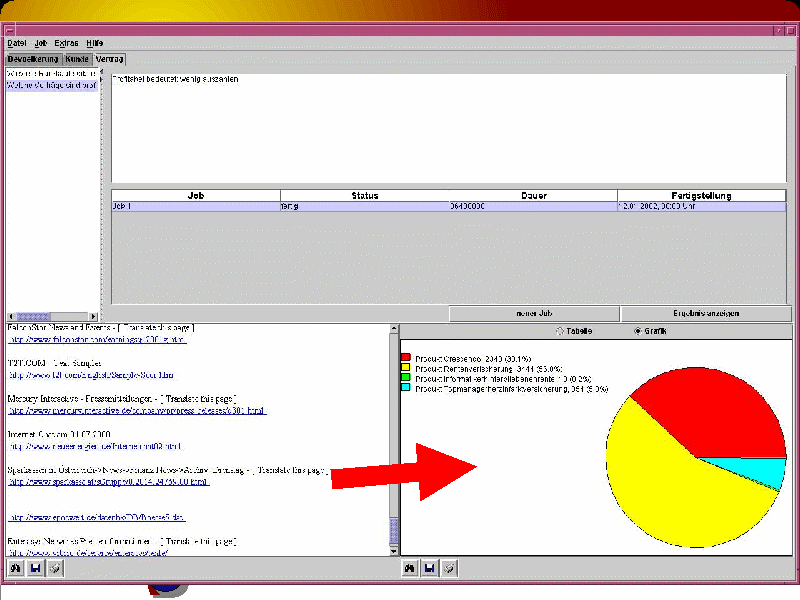The width and height of the screenshot is (800, 600).
Task: Open the window system menu icon in title bar
Action: (9, 29)
